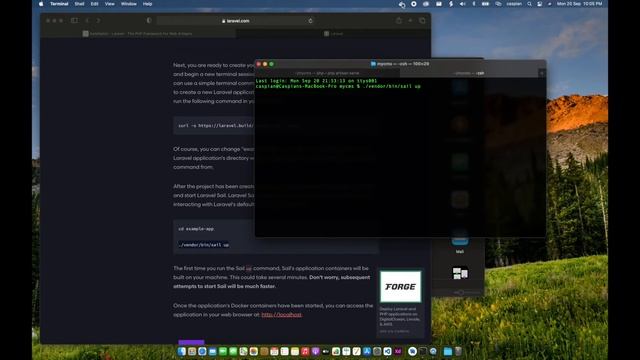Open Control Center in menu bar
This screenshot has height=360, width=640.
[x=540, y=4]
